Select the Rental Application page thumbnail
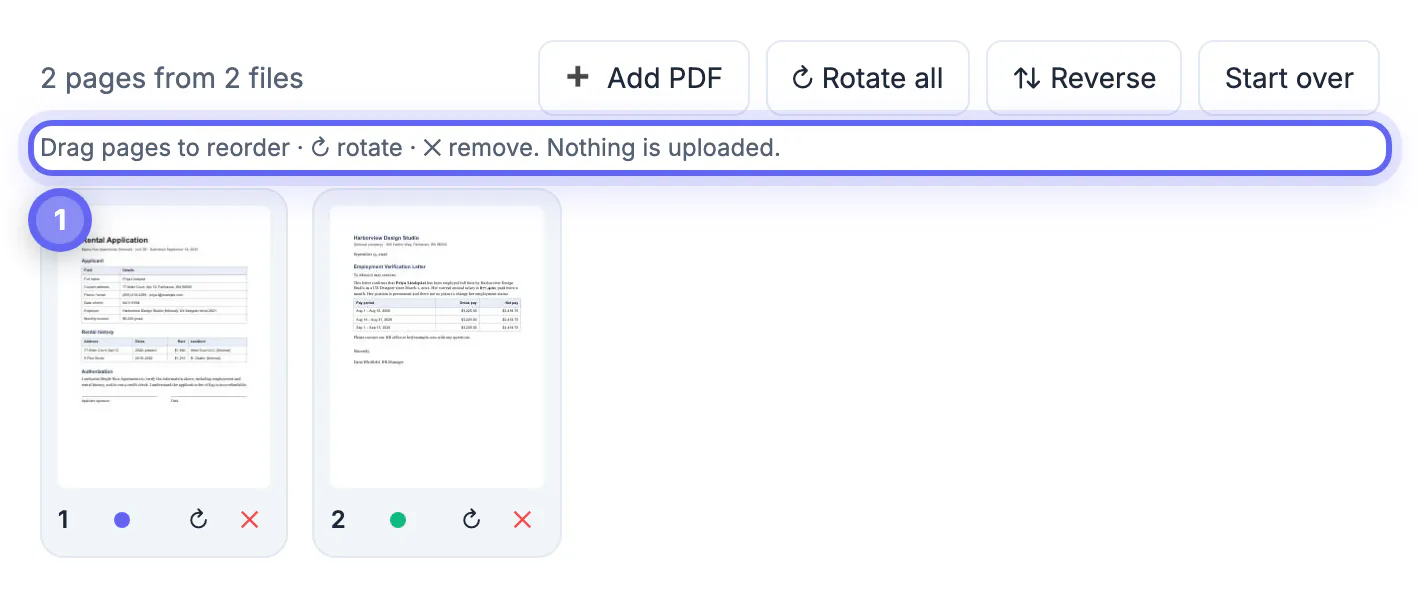Image resolution: width=1420 pixels, height=598 pixels. point(164,347)
